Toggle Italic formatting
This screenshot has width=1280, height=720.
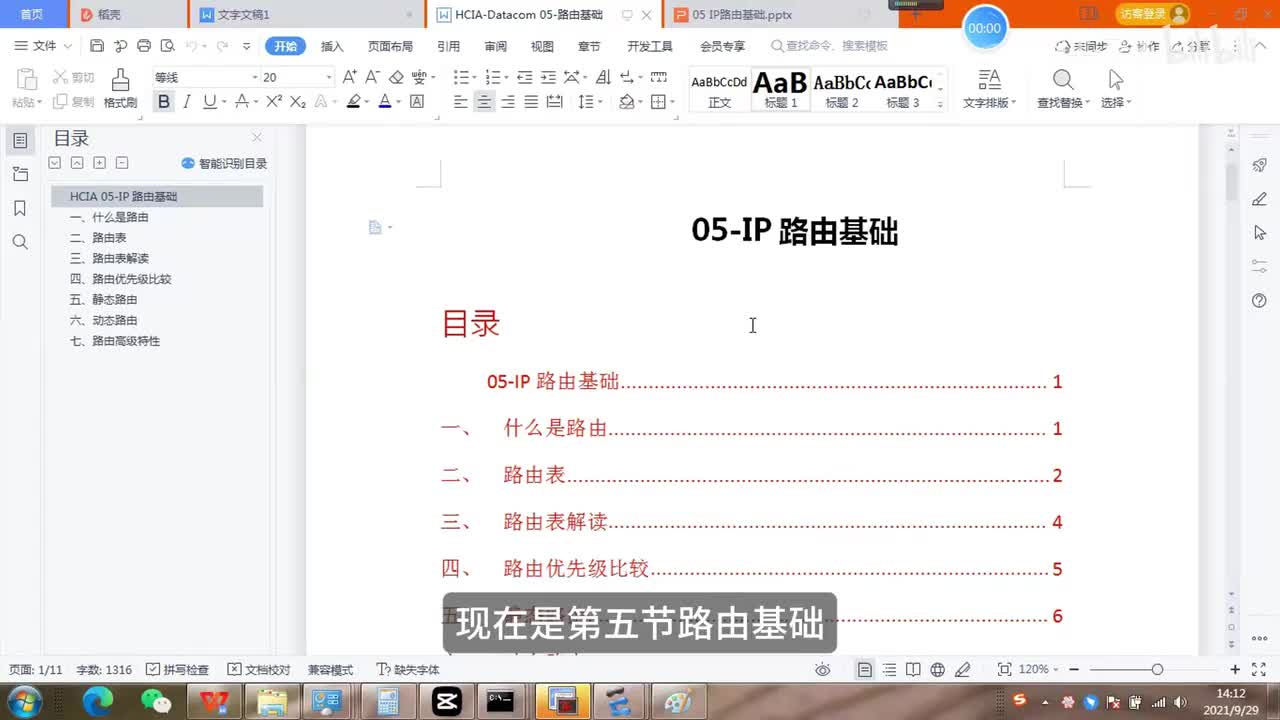click(x=187, y=101)
